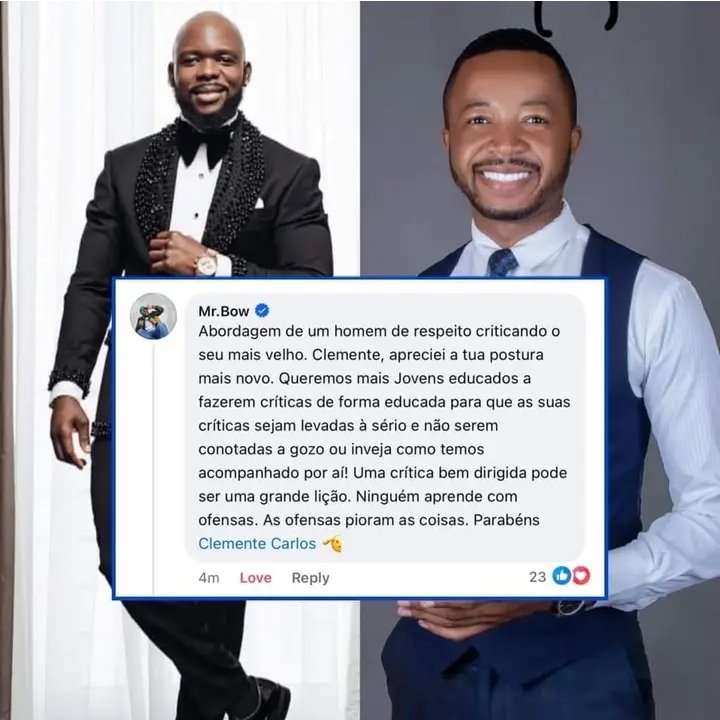Select the gray comment text bubble
Image resolution: width=720 pixels, height=720 pixels.
(385, 428)
